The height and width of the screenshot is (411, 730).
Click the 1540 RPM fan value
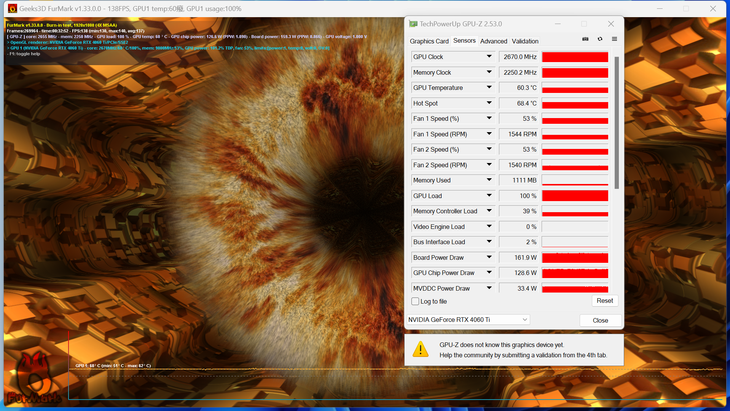pyautogui.click(x=519, y=165)
